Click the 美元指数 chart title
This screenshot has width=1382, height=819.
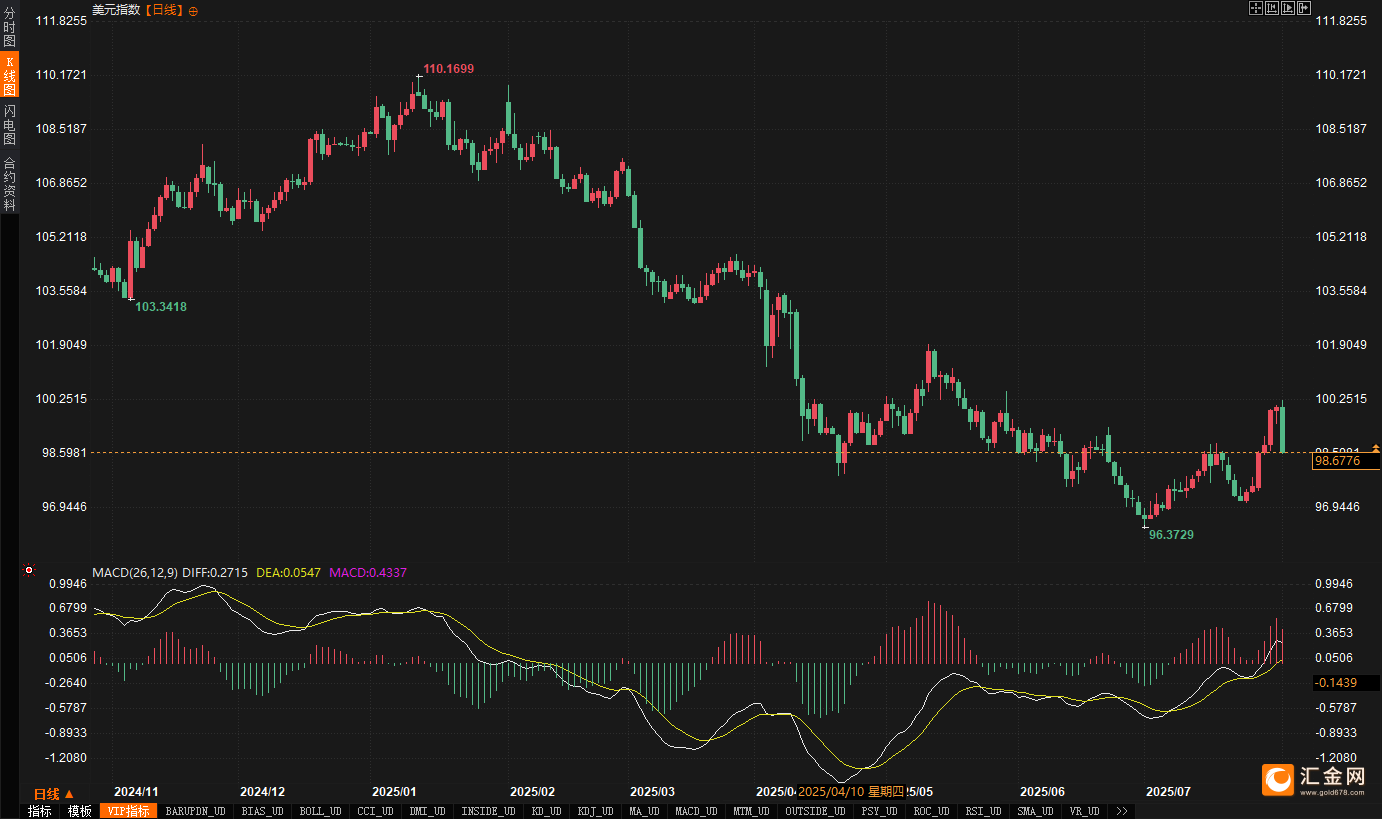[x=116, y=10]
